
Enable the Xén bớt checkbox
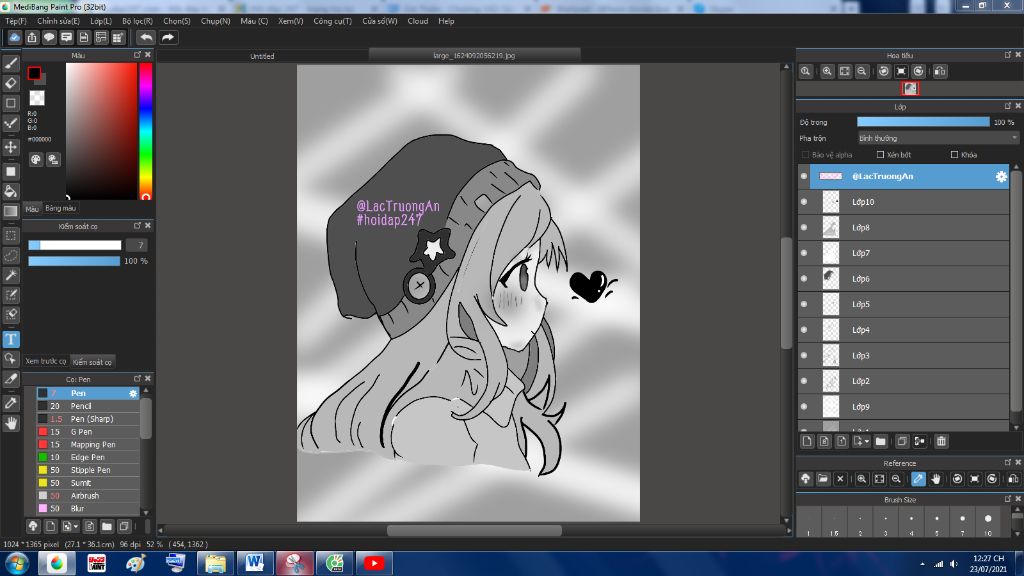pyautogui.click(x=880, y=155)
